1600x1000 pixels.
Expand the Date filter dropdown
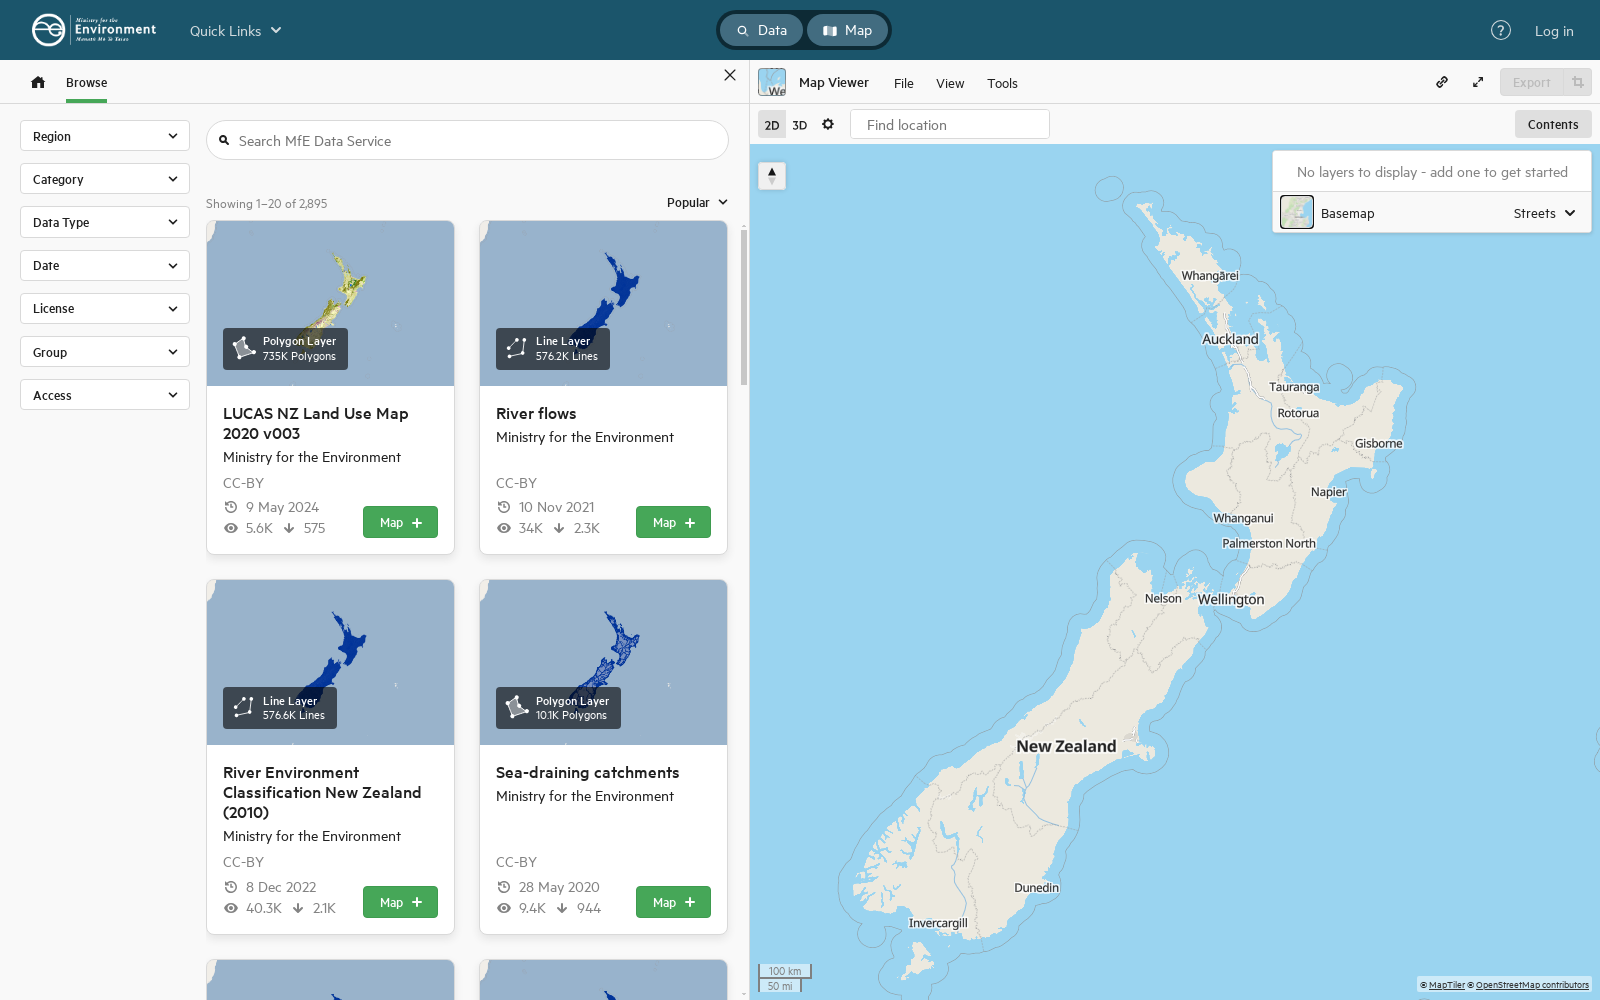(105, 265)
